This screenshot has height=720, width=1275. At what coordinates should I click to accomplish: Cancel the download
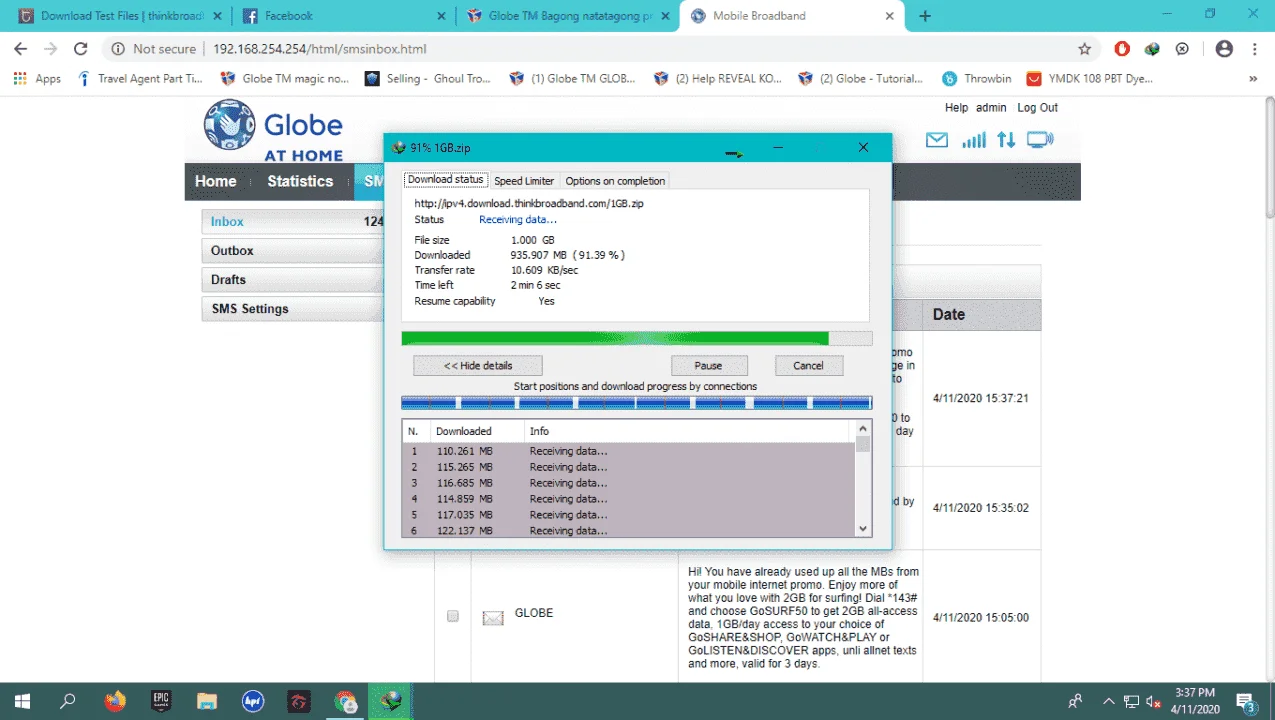click(x=808, y=366)
